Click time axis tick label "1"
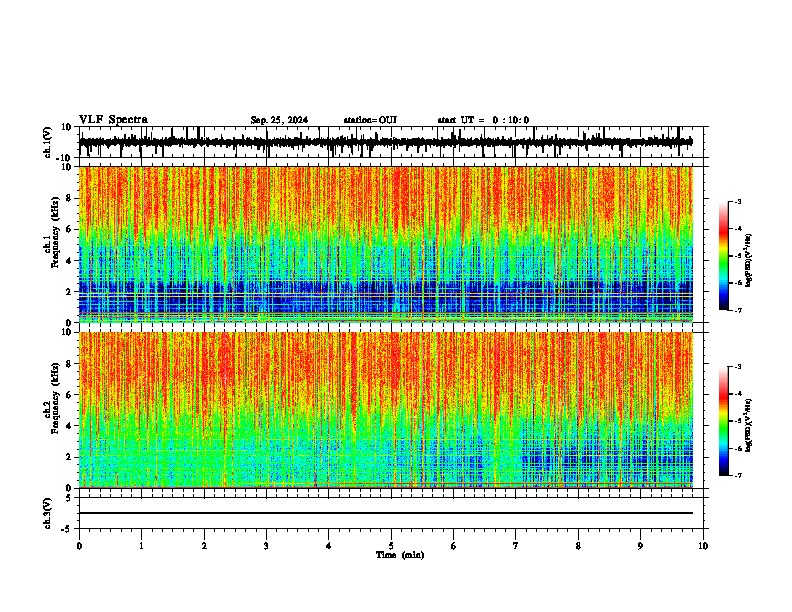Image resolution: width=792 pixels, height=612 pixels. (141, 546)
